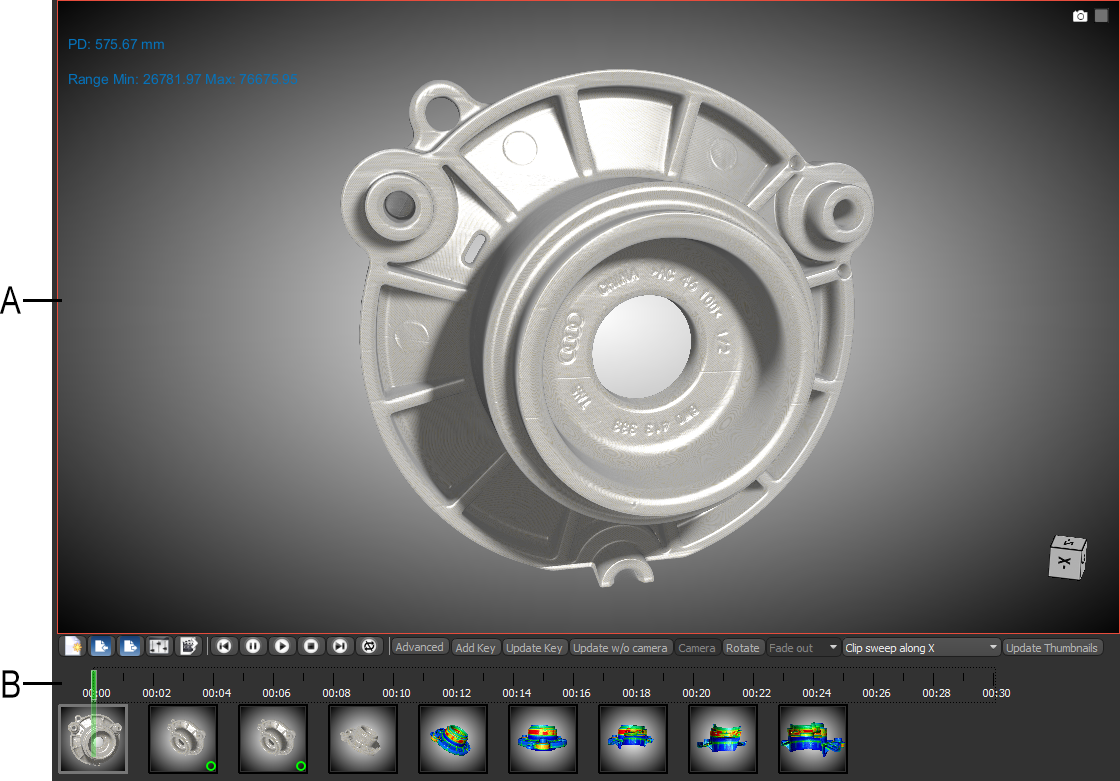Viewport: 1120px width, 781px height.
Task: Pause the animation playback
Action: pyautogui.click(x=253, y=646)
